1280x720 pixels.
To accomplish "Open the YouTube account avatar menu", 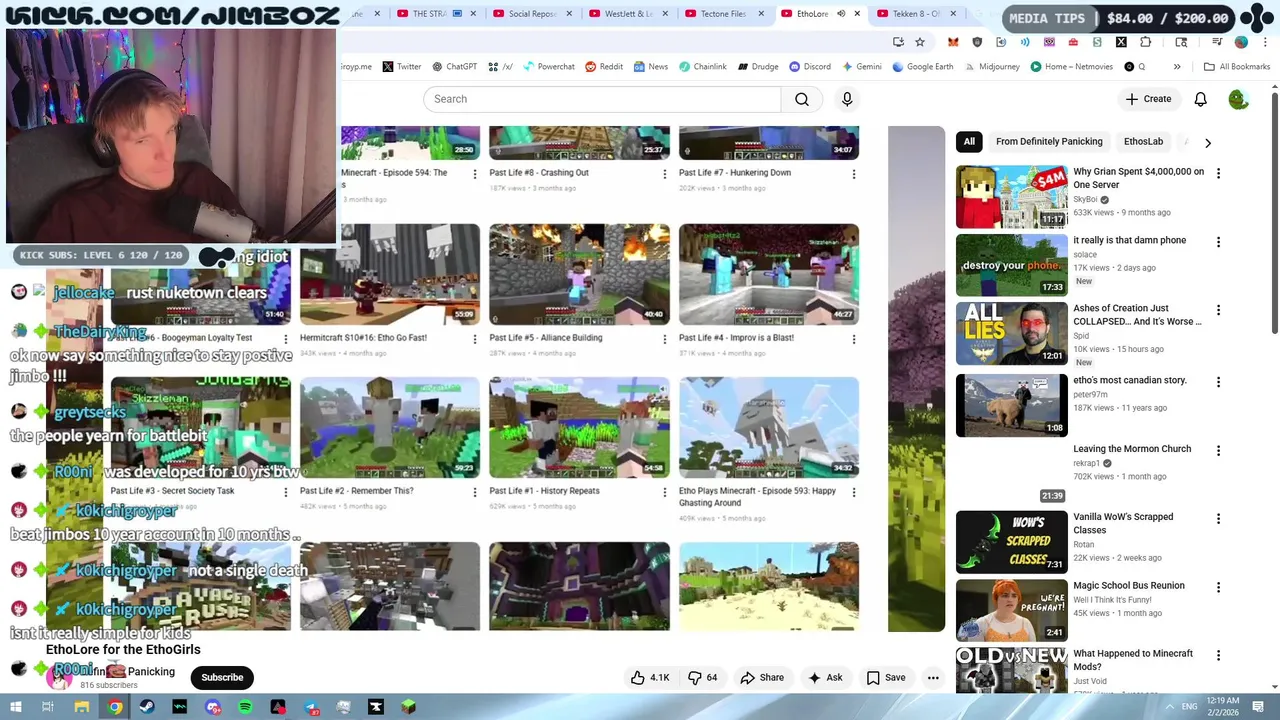I will tap(1238, 99).
